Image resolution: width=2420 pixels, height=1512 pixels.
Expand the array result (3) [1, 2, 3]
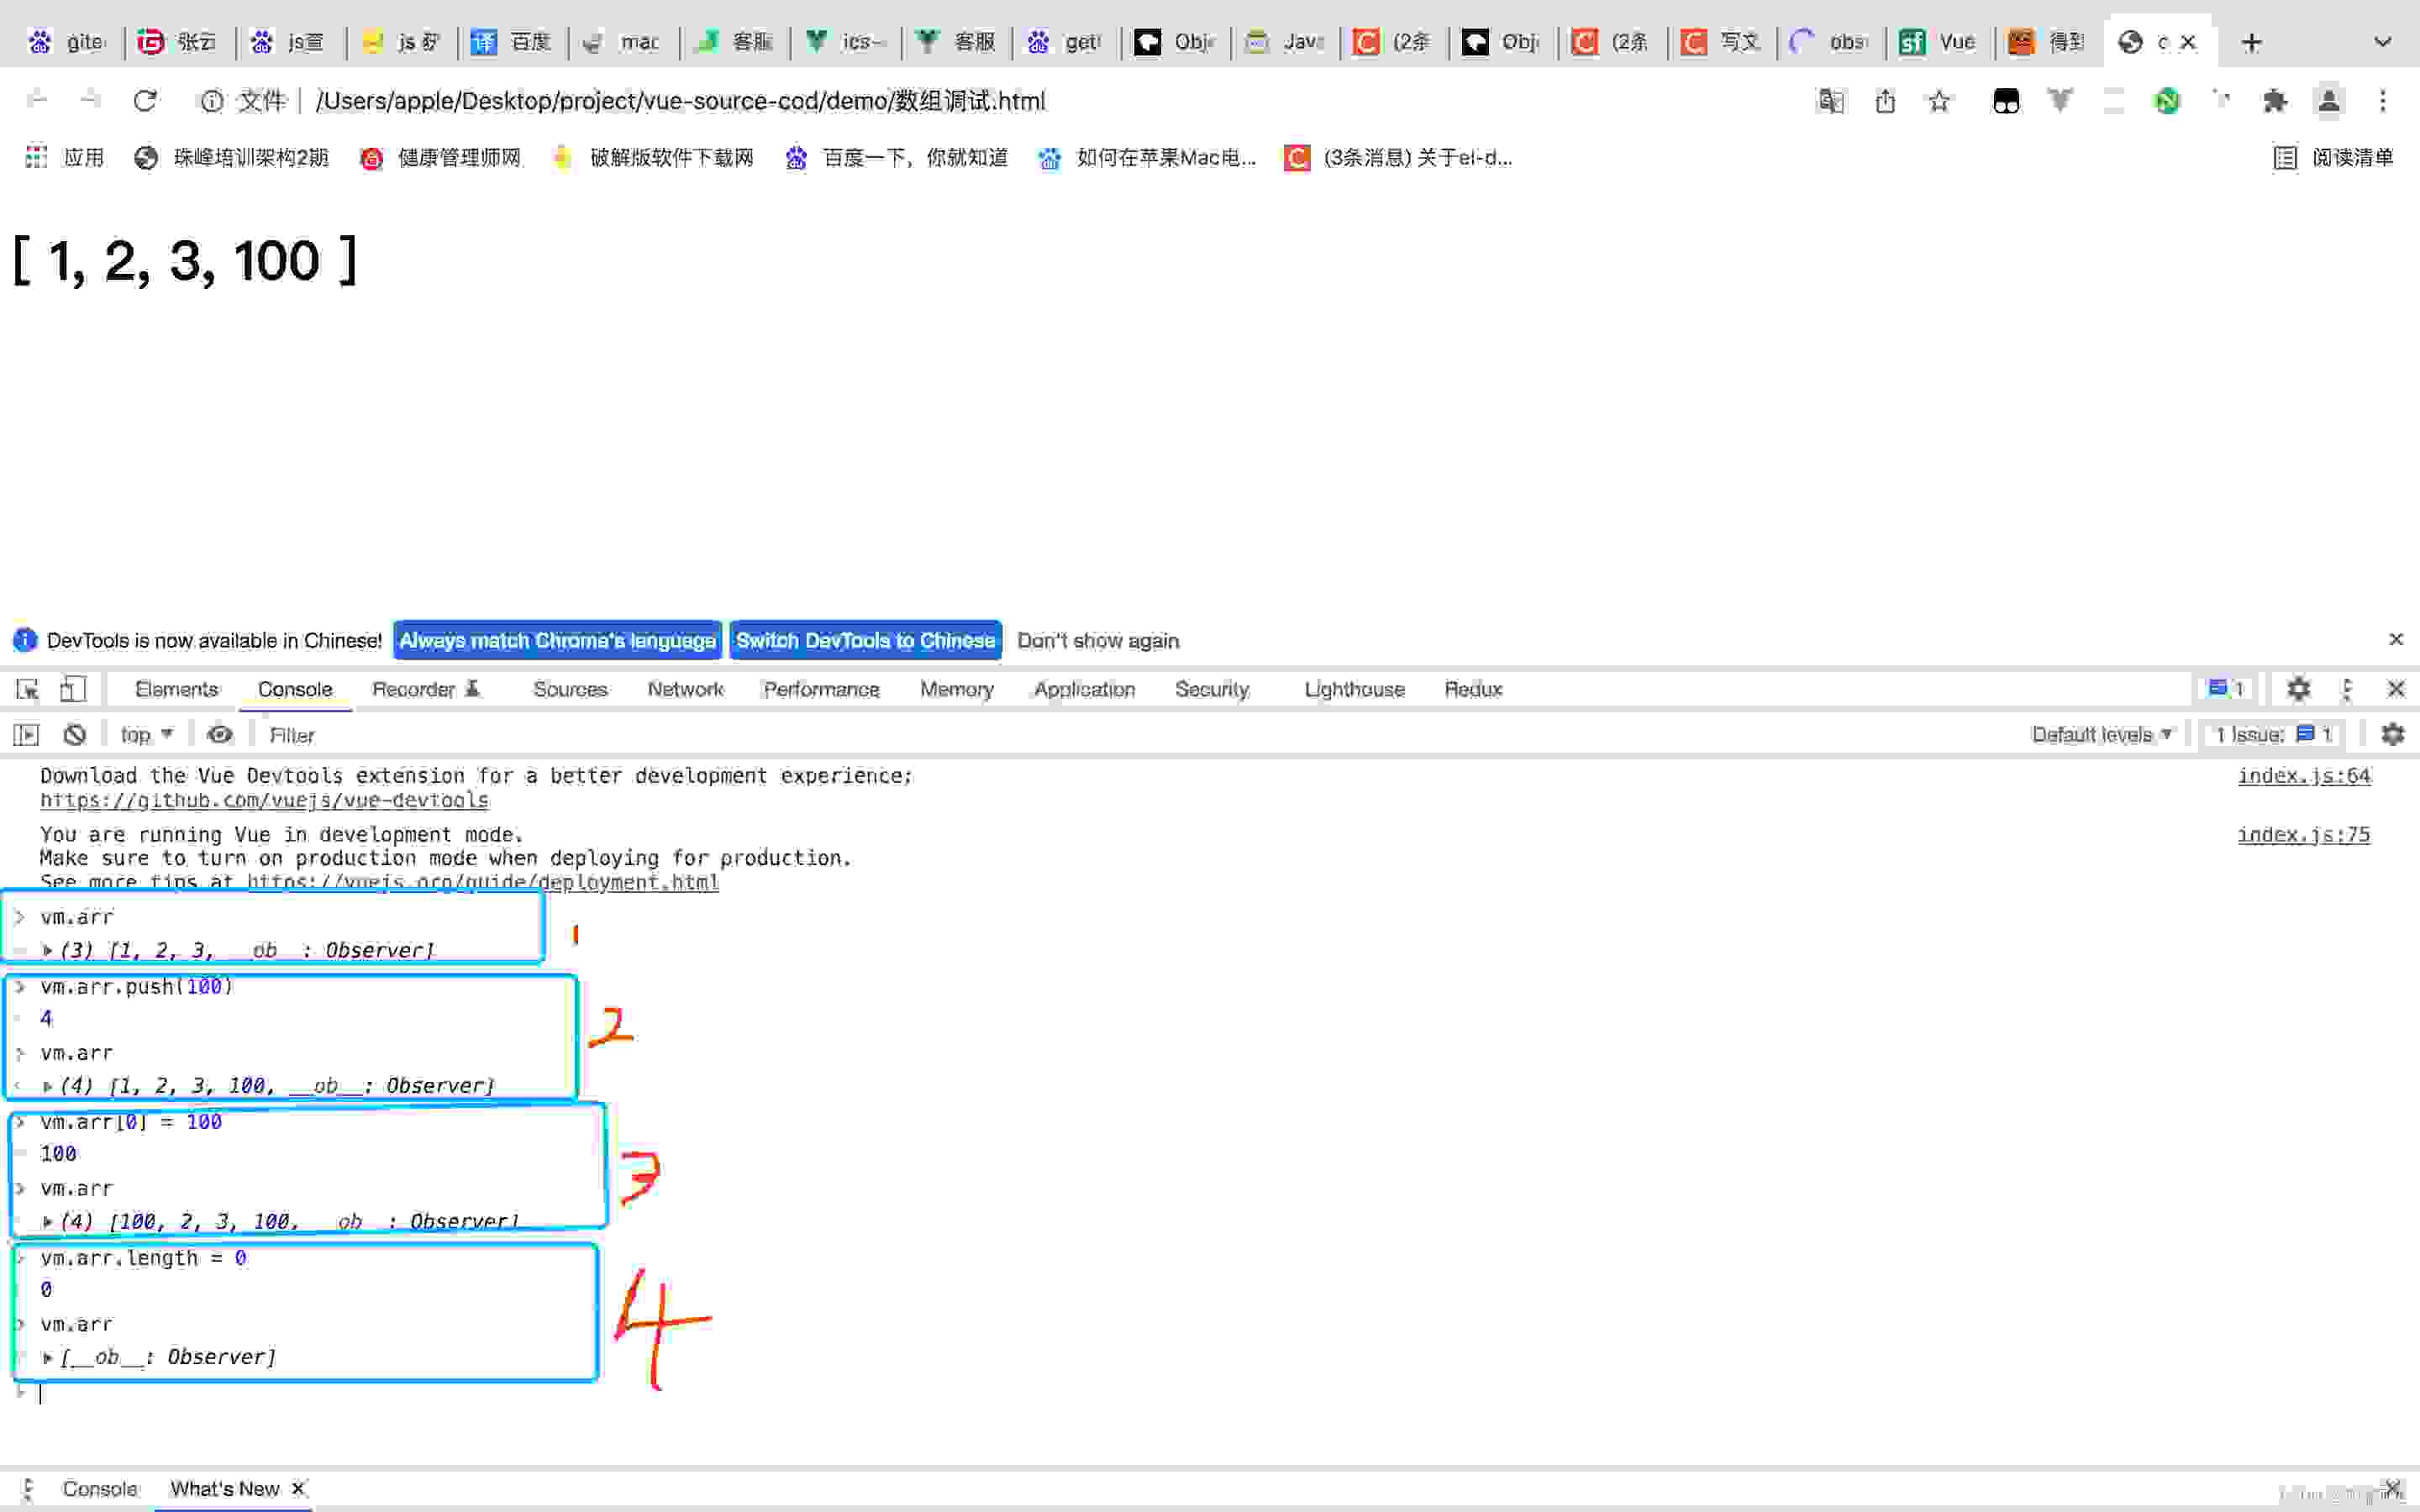click(x=45, y=951)
